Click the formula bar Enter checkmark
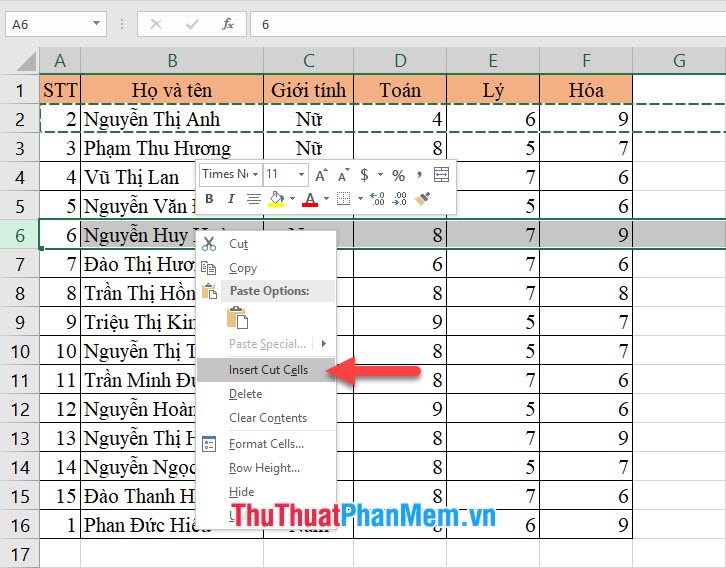The height and width of the screenshot is (568, 726). point(192,24)
